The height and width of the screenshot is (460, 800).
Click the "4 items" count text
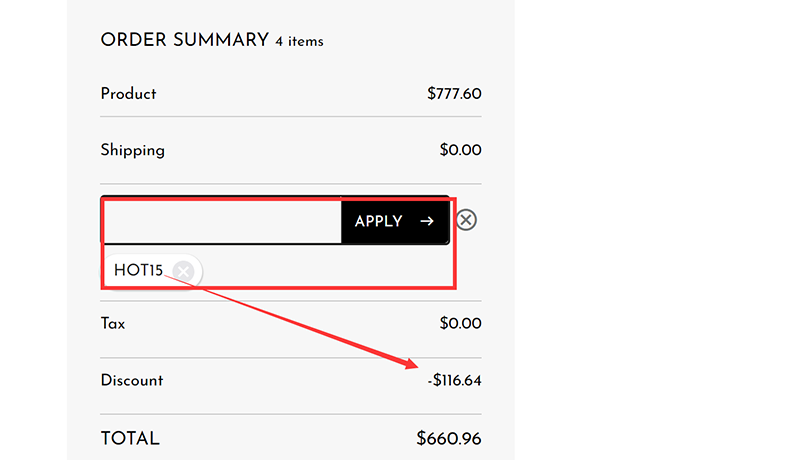[x=299, y=42]
